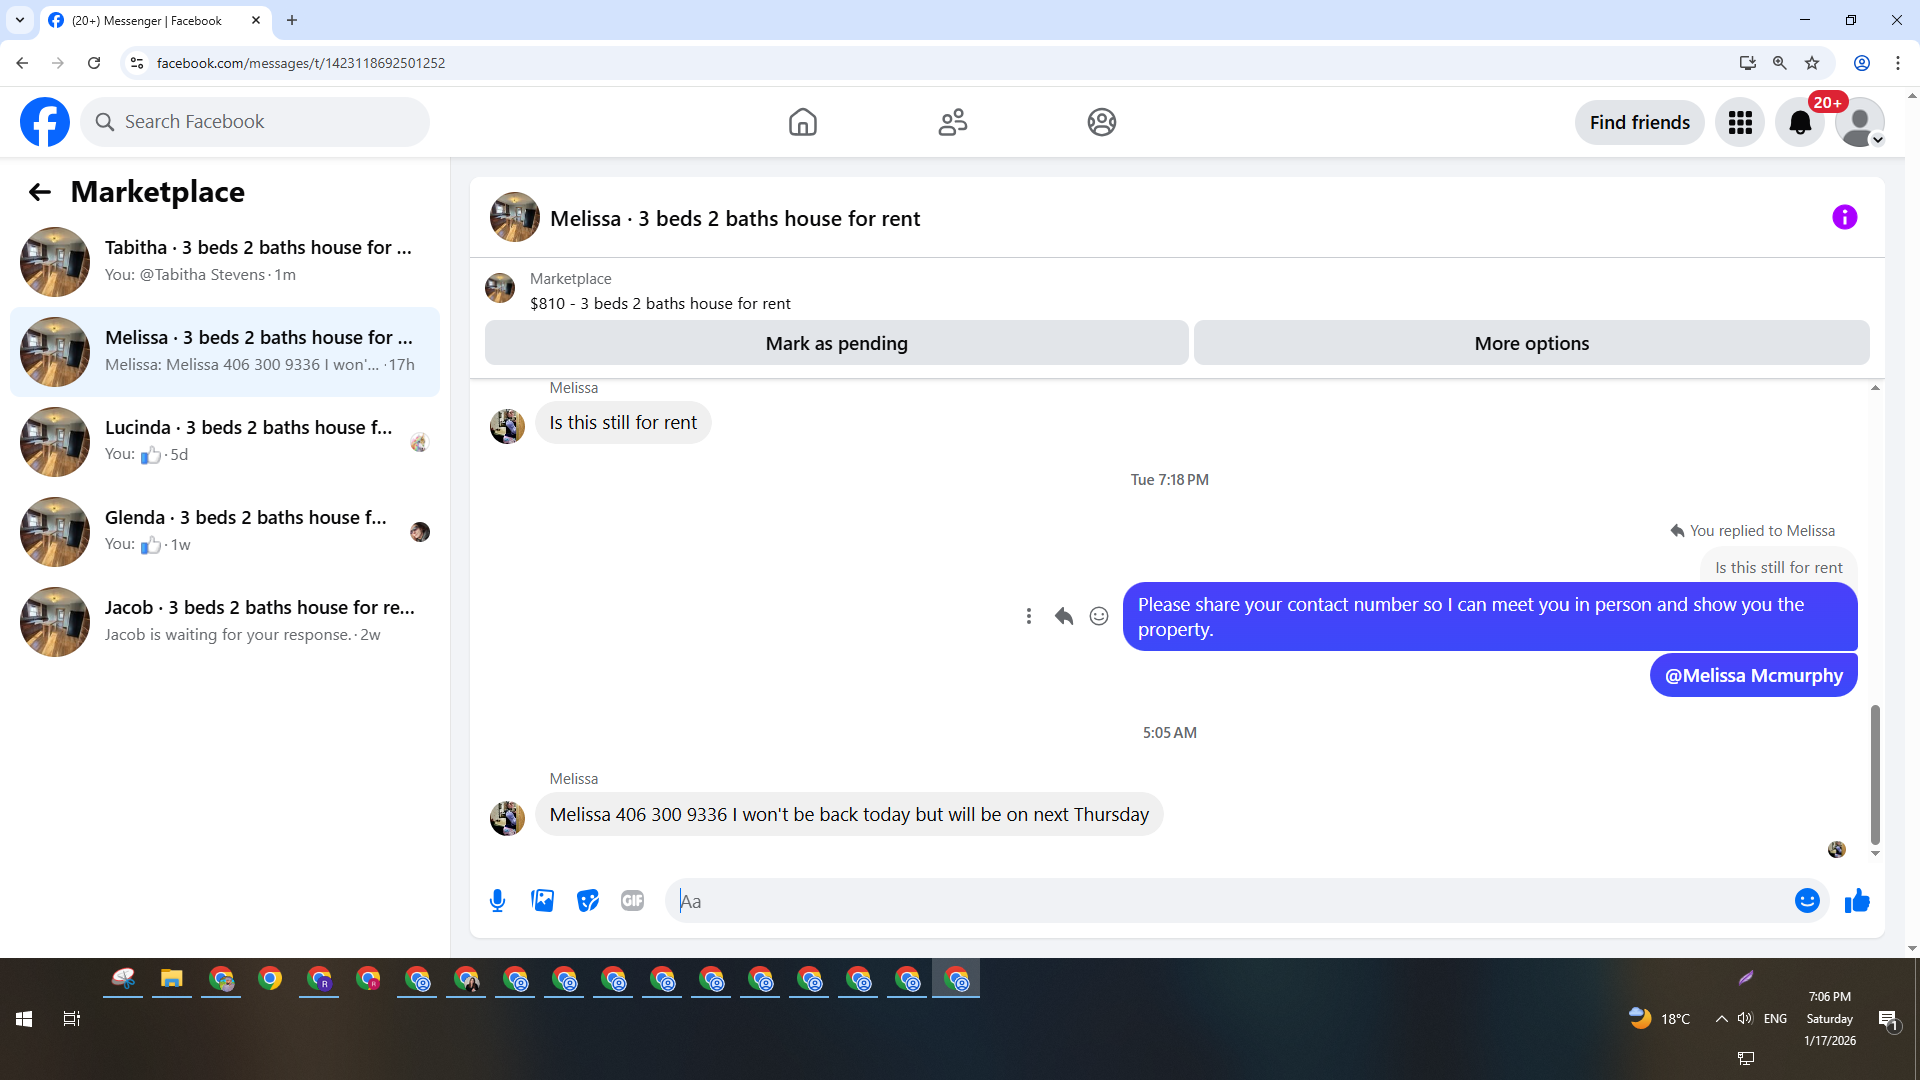This screenshot has width=1920, height=1080.
Task: Click the chat message scrollbar
Action: [x=1875, y=775]
